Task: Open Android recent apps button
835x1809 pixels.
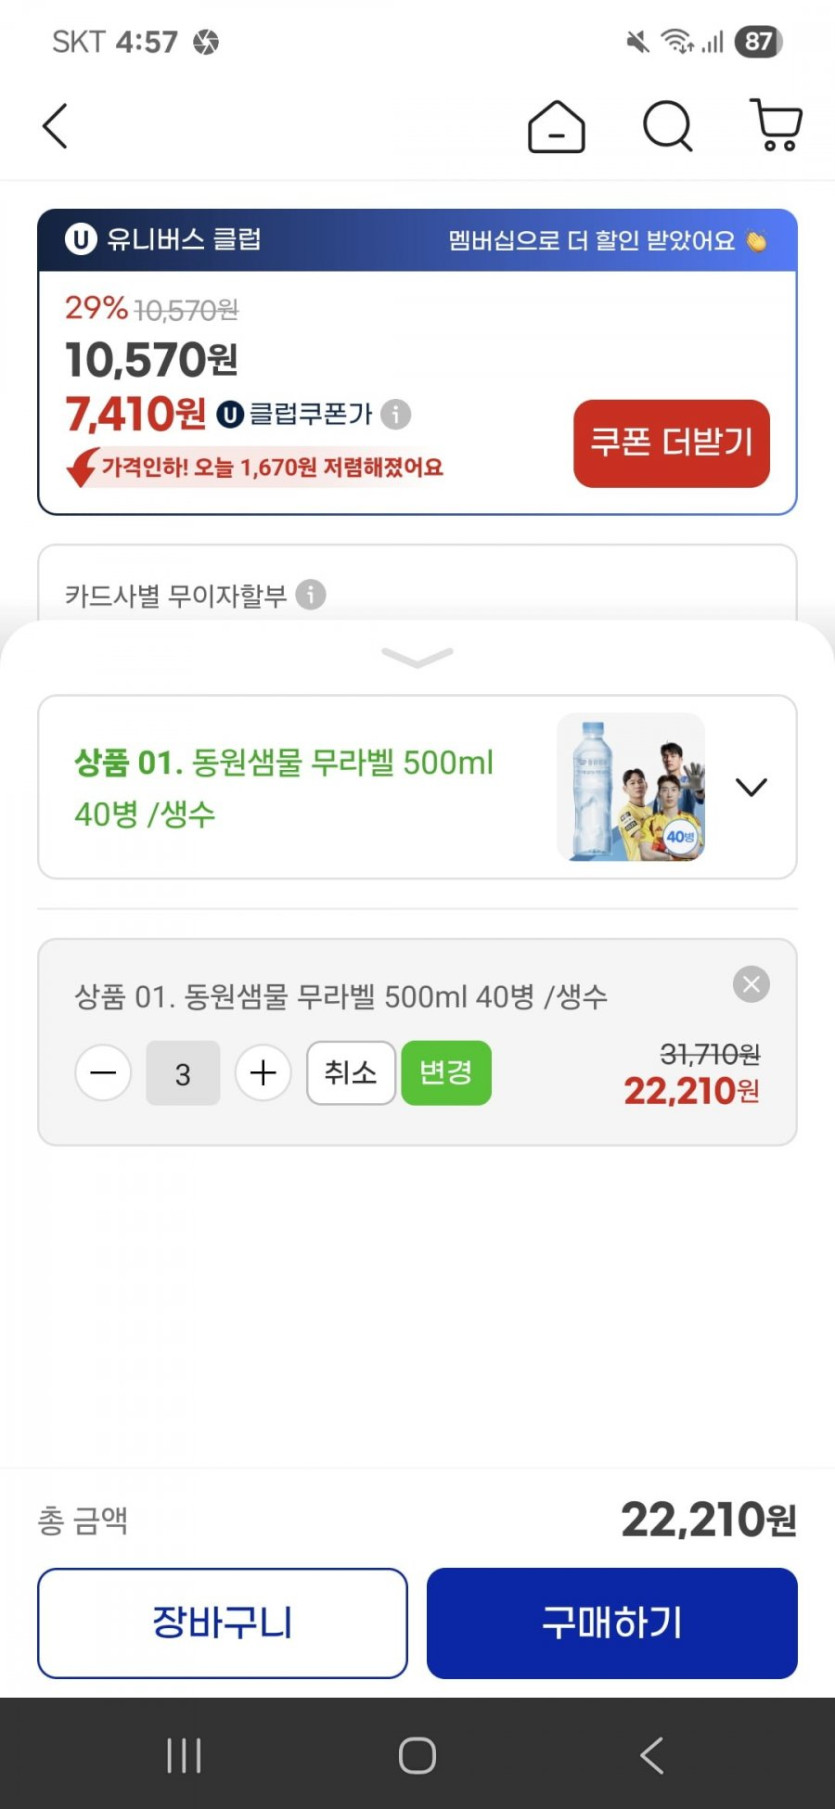Action: (184, 1755)
